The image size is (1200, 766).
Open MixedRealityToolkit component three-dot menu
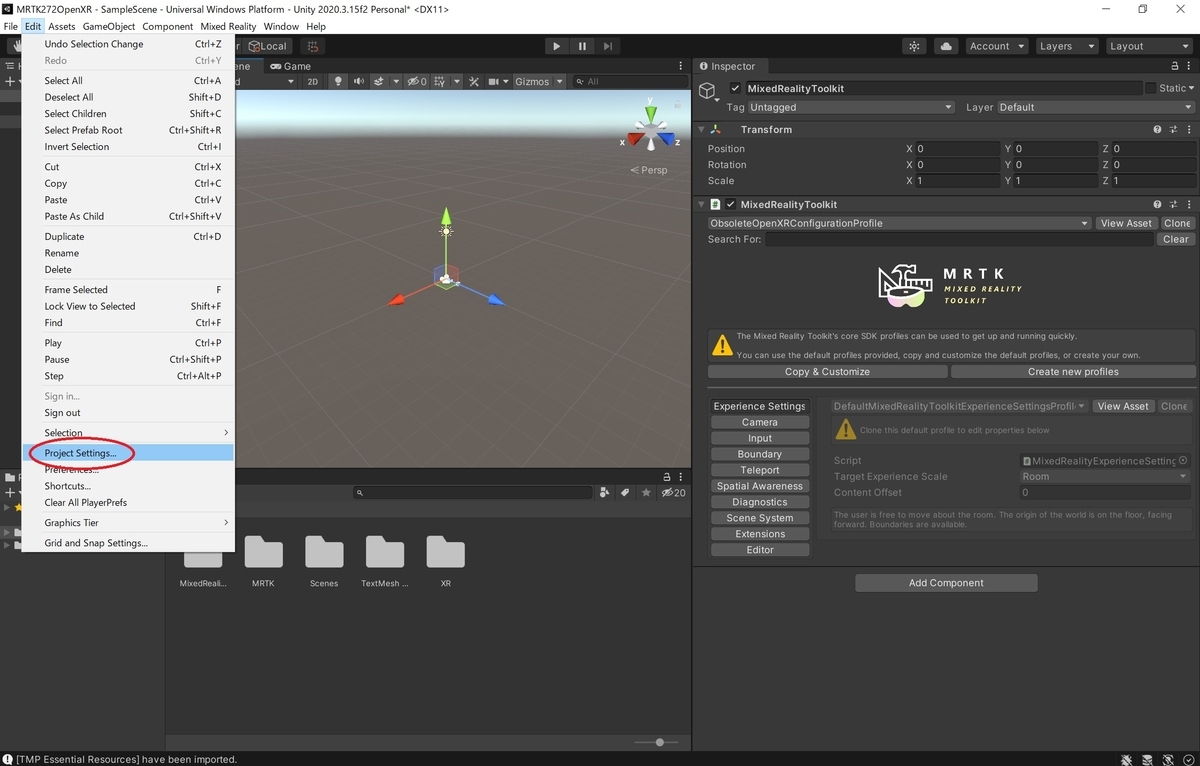1187,205
